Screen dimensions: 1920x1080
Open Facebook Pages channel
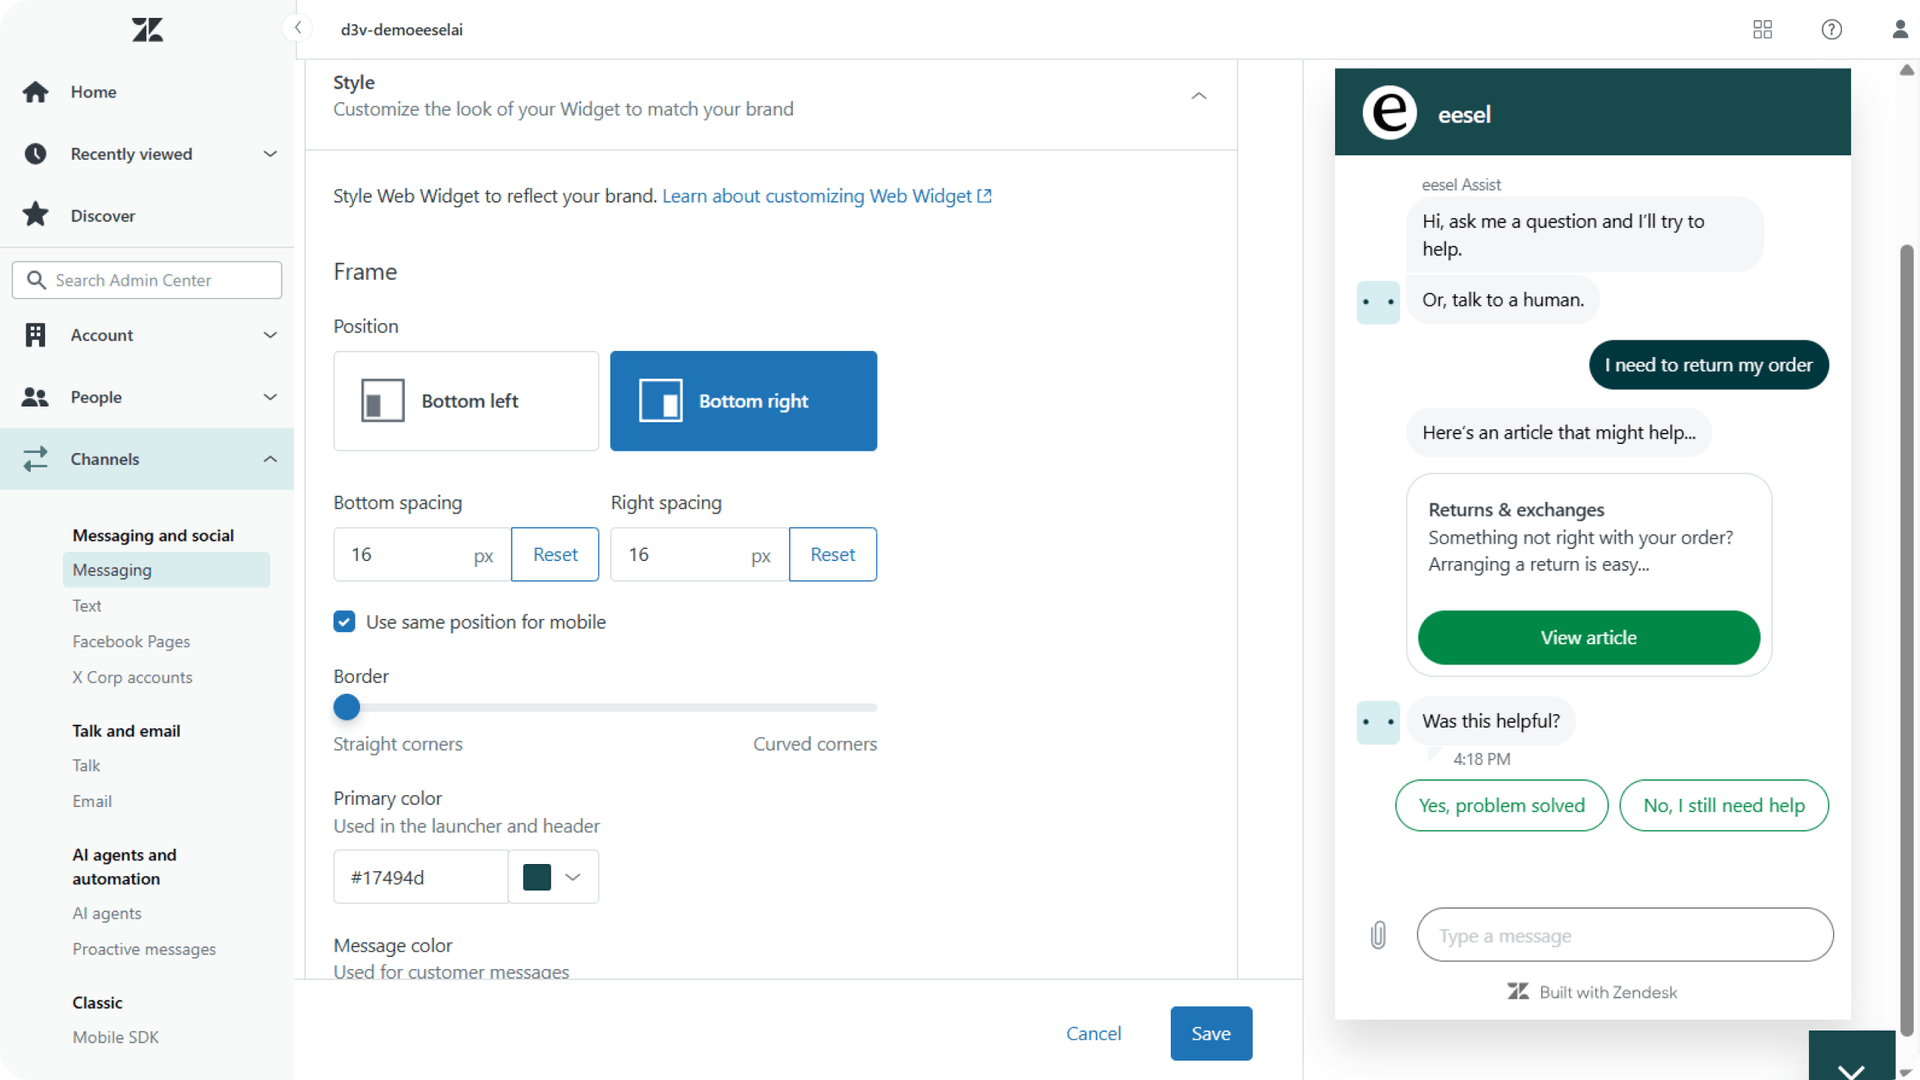coord(131,642)
